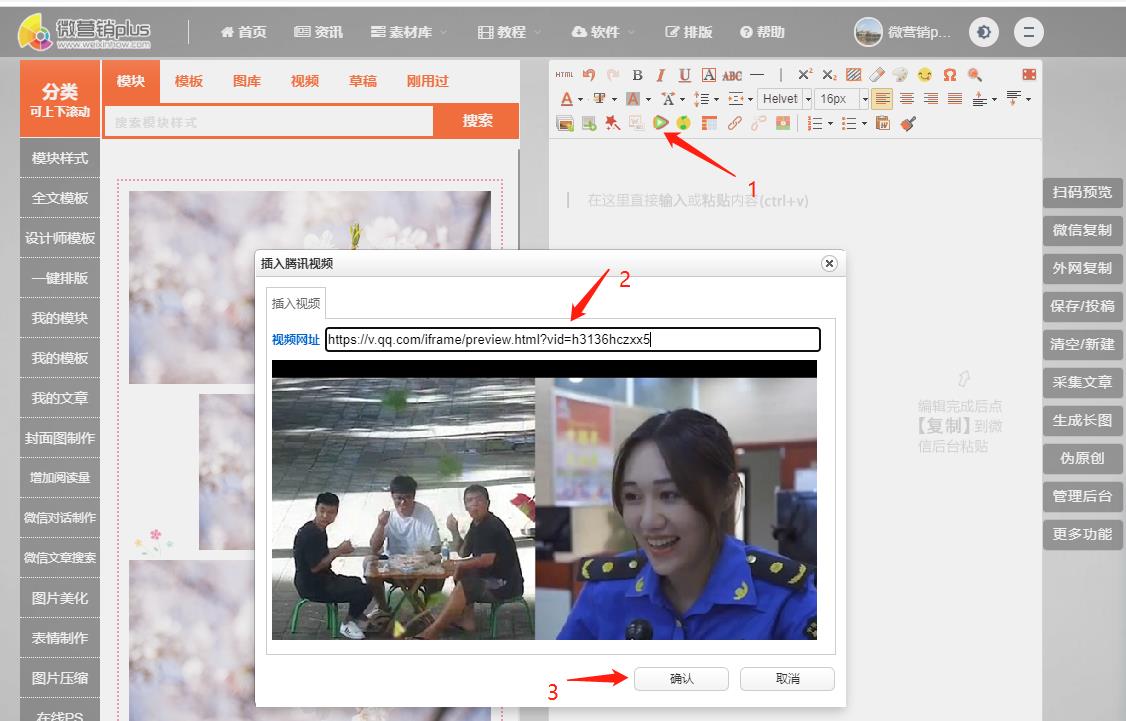Click 取消 in the video dialog
Screen dimensions: 1126x721
(787, 679)
